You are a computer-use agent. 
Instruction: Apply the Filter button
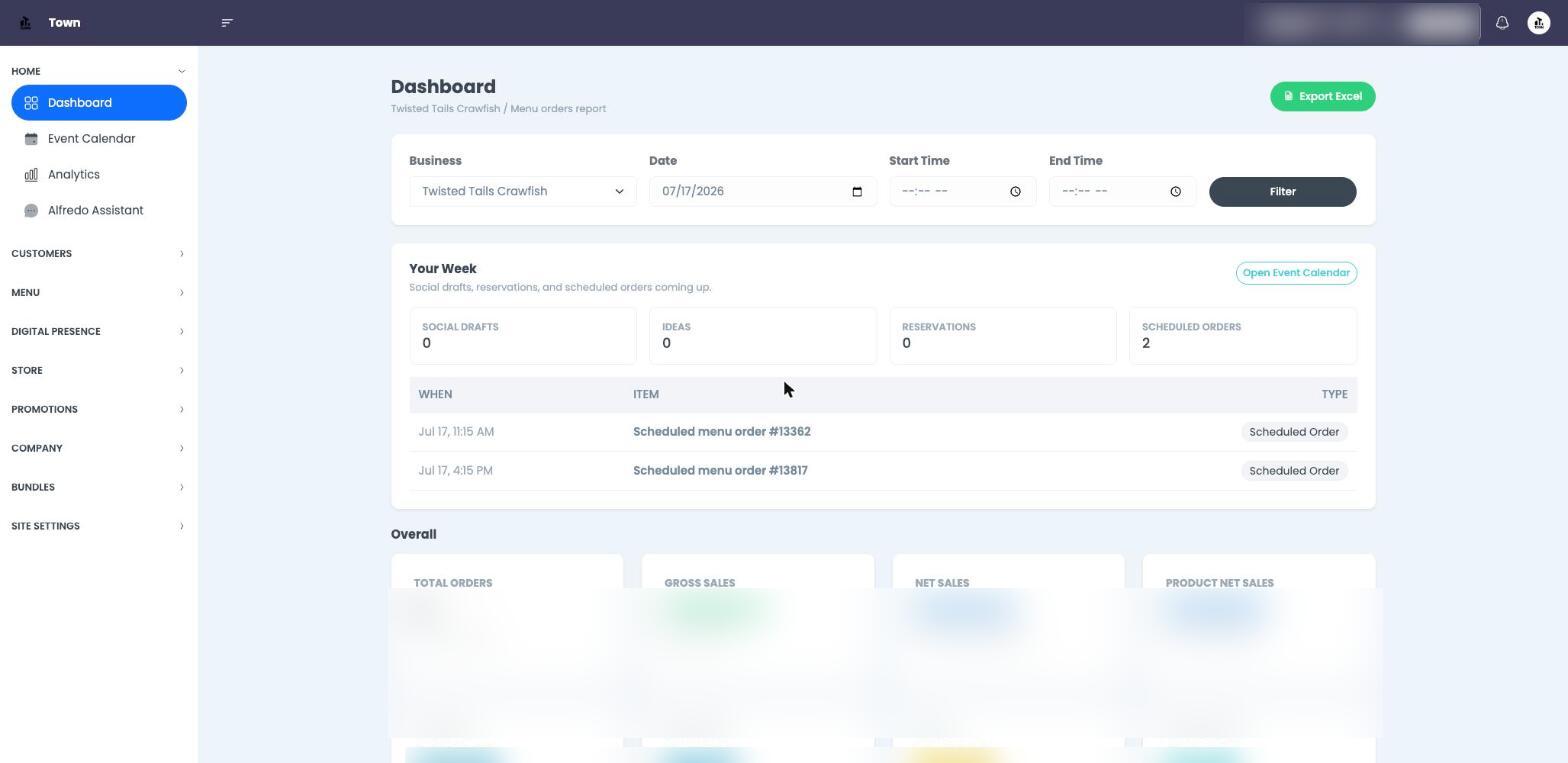pos(1282,192)
